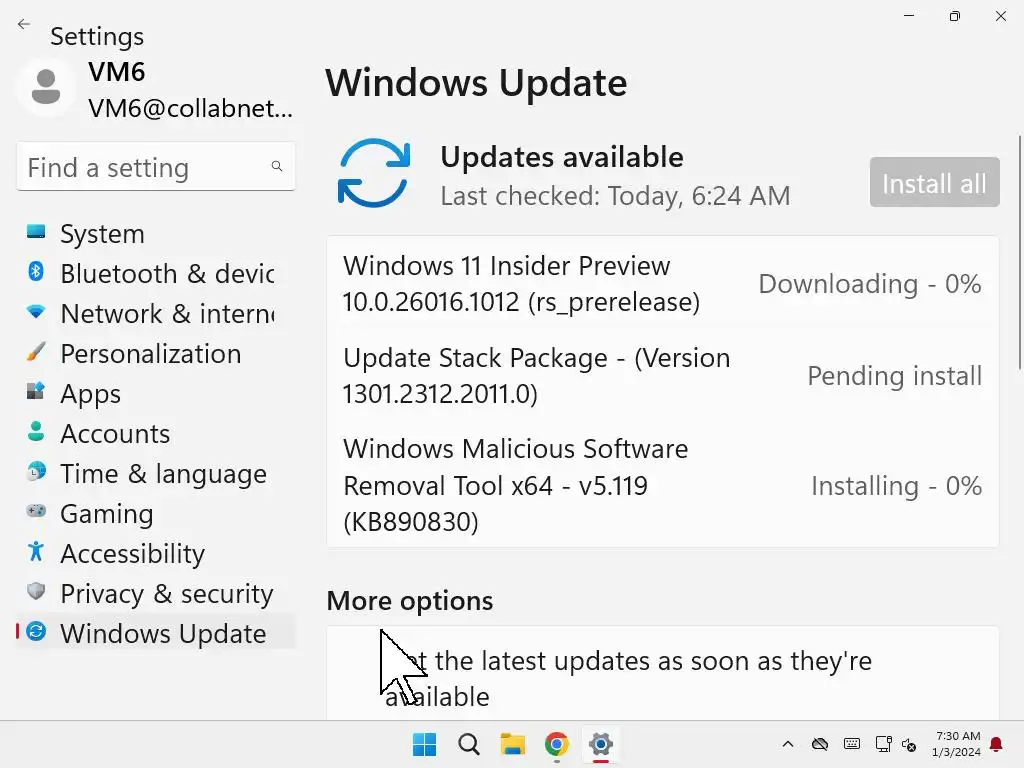
Task: Open the notification bell icon
Action: pyautogui.click(x=997, y=744)
